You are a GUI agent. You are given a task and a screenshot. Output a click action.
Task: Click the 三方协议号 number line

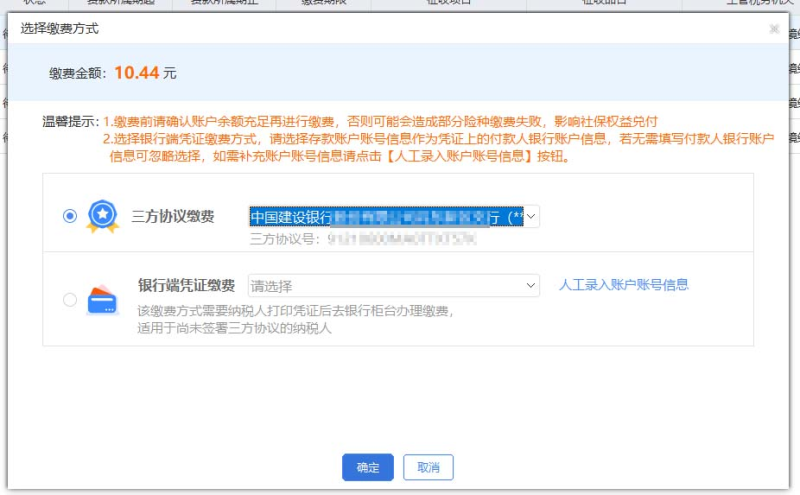[x=363, y=239]
